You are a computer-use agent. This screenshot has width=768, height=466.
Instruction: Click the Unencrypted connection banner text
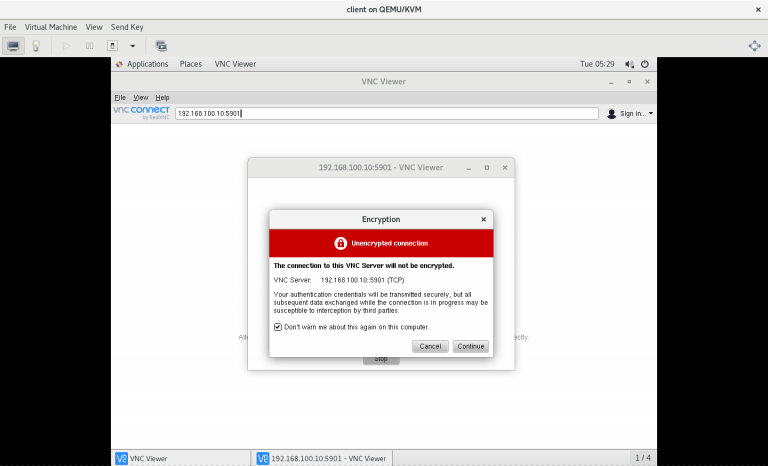tap(389, 244)
